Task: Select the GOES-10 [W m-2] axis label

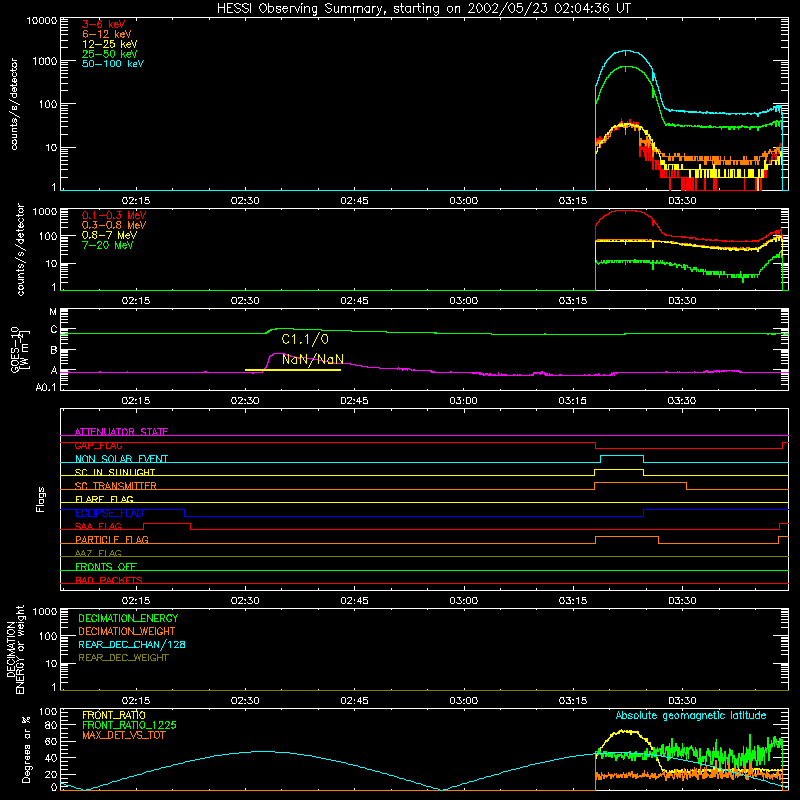Action: (20, 349)
